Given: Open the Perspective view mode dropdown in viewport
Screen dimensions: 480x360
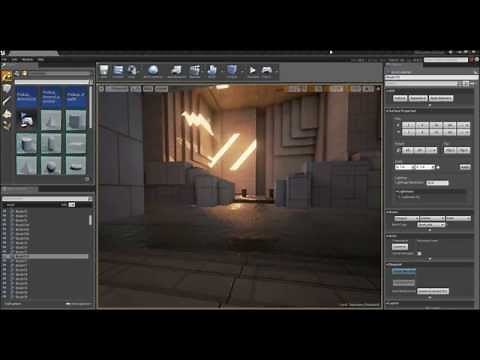Looking at the screenshot, I should [x=117, y=89].
